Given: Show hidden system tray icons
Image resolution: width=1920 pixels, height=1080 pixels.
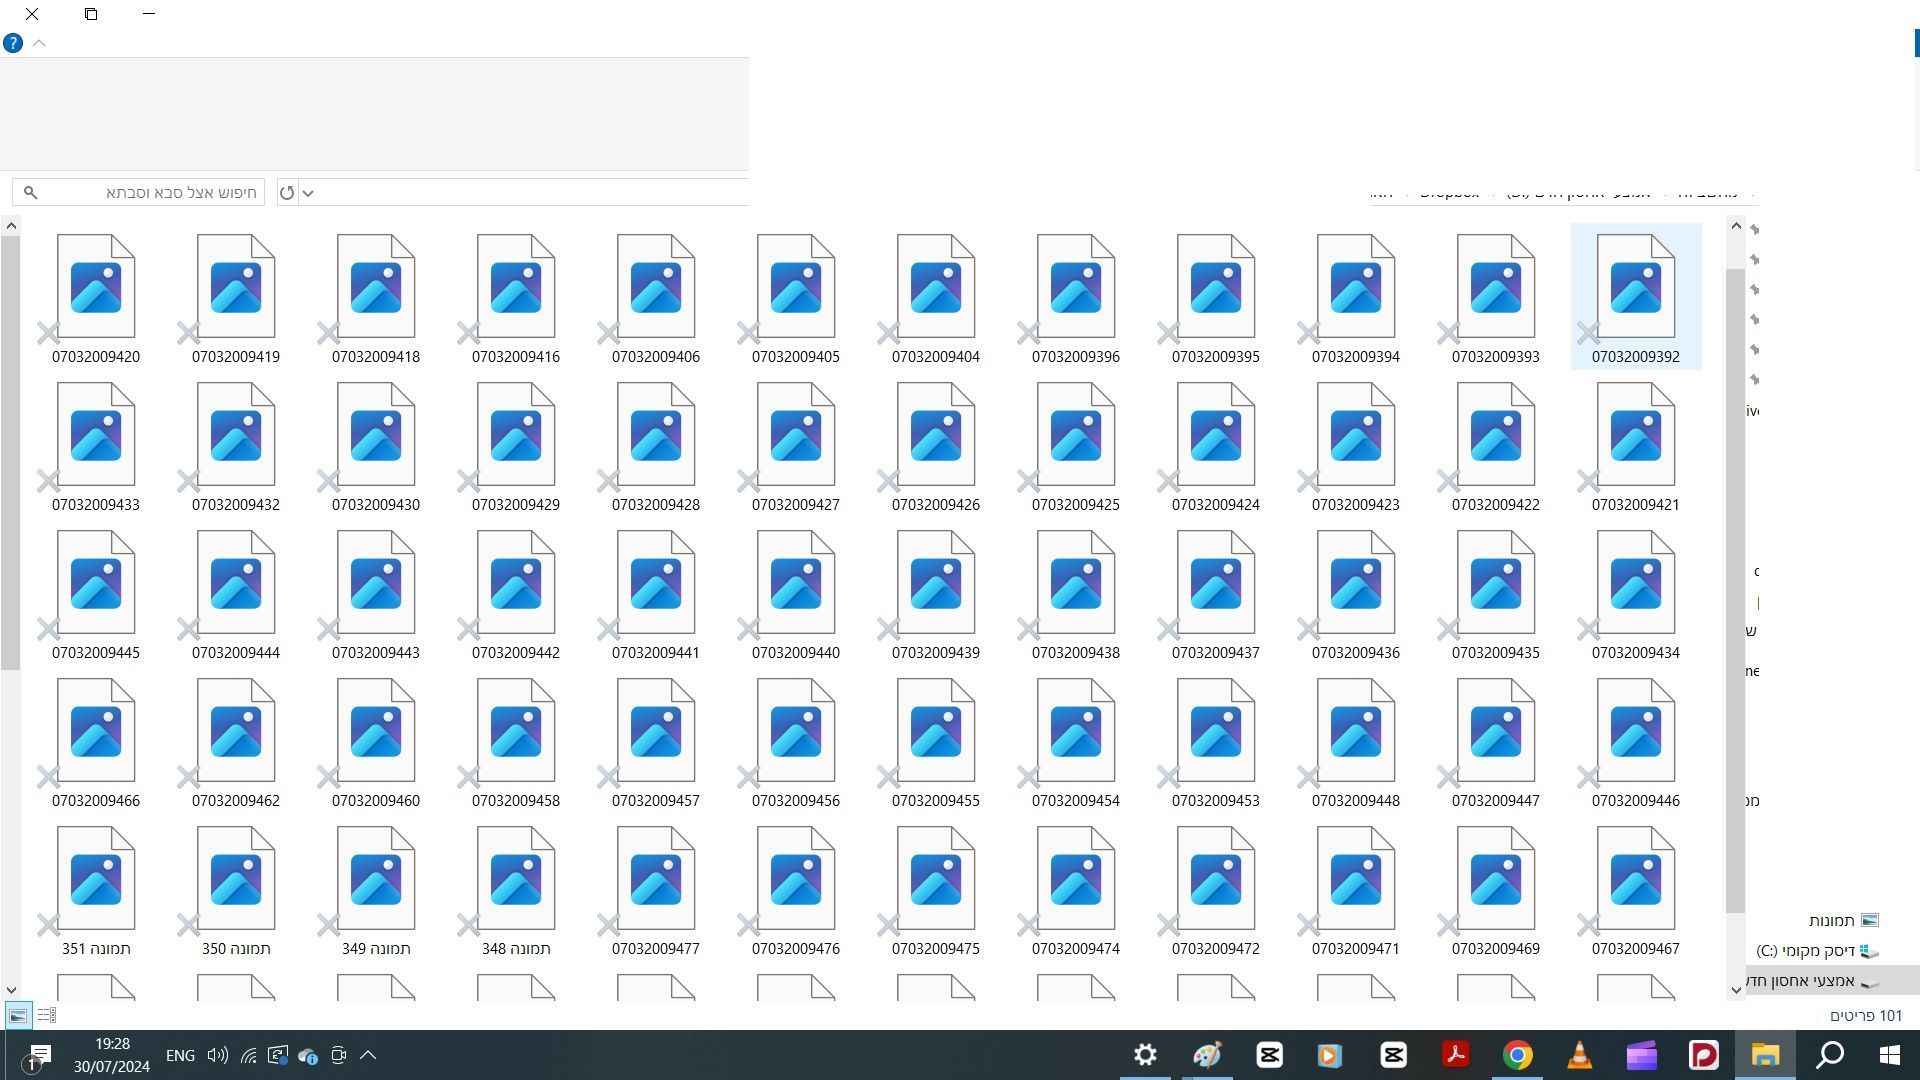Looking at the screenshot, I should [x=368, y=1055].
